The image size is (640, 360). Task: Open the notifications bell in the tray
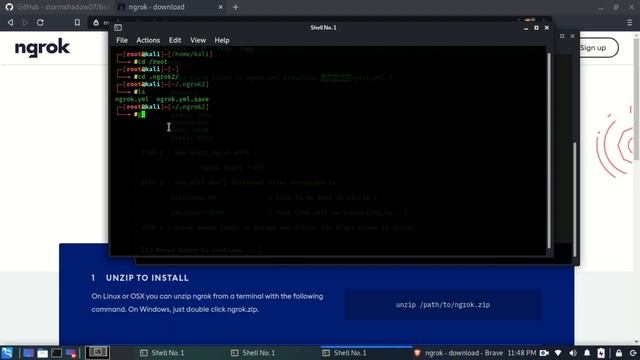pos(587,353)
